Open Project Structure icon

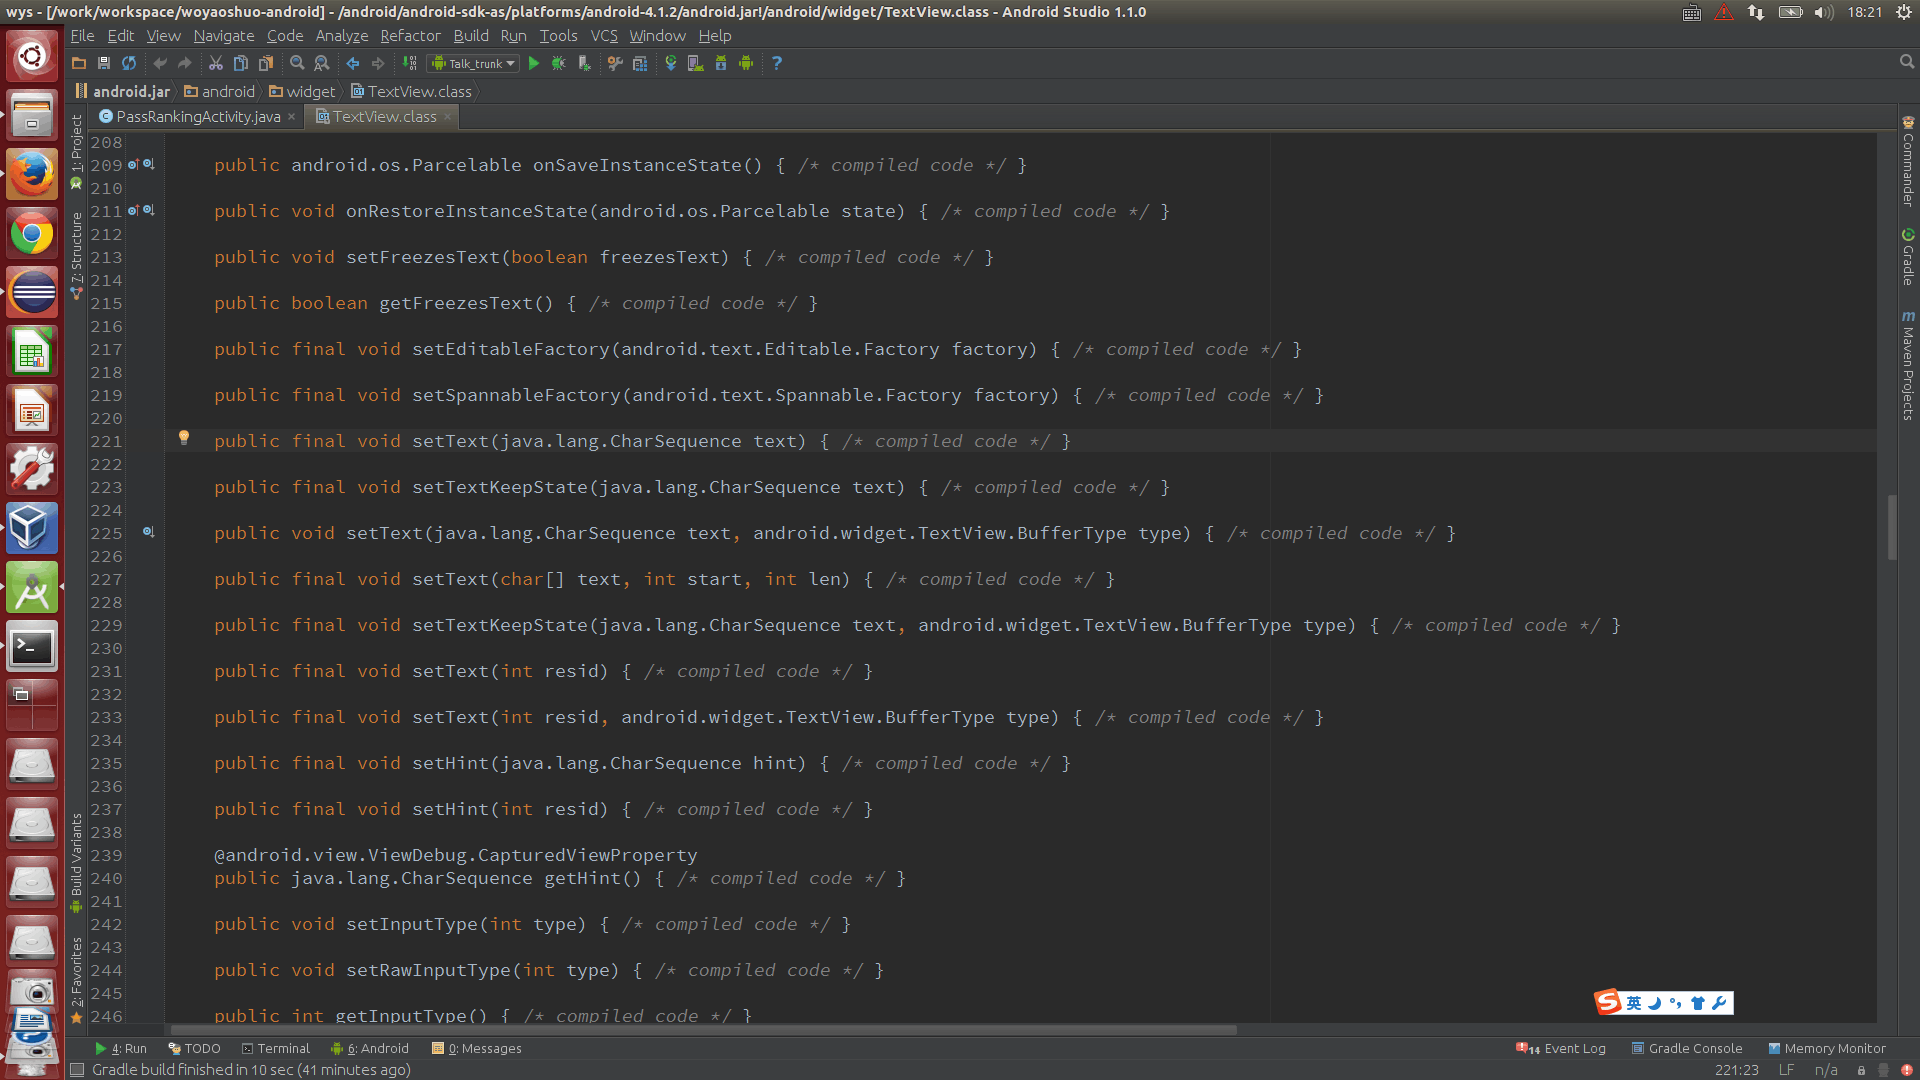pos(640,63)
